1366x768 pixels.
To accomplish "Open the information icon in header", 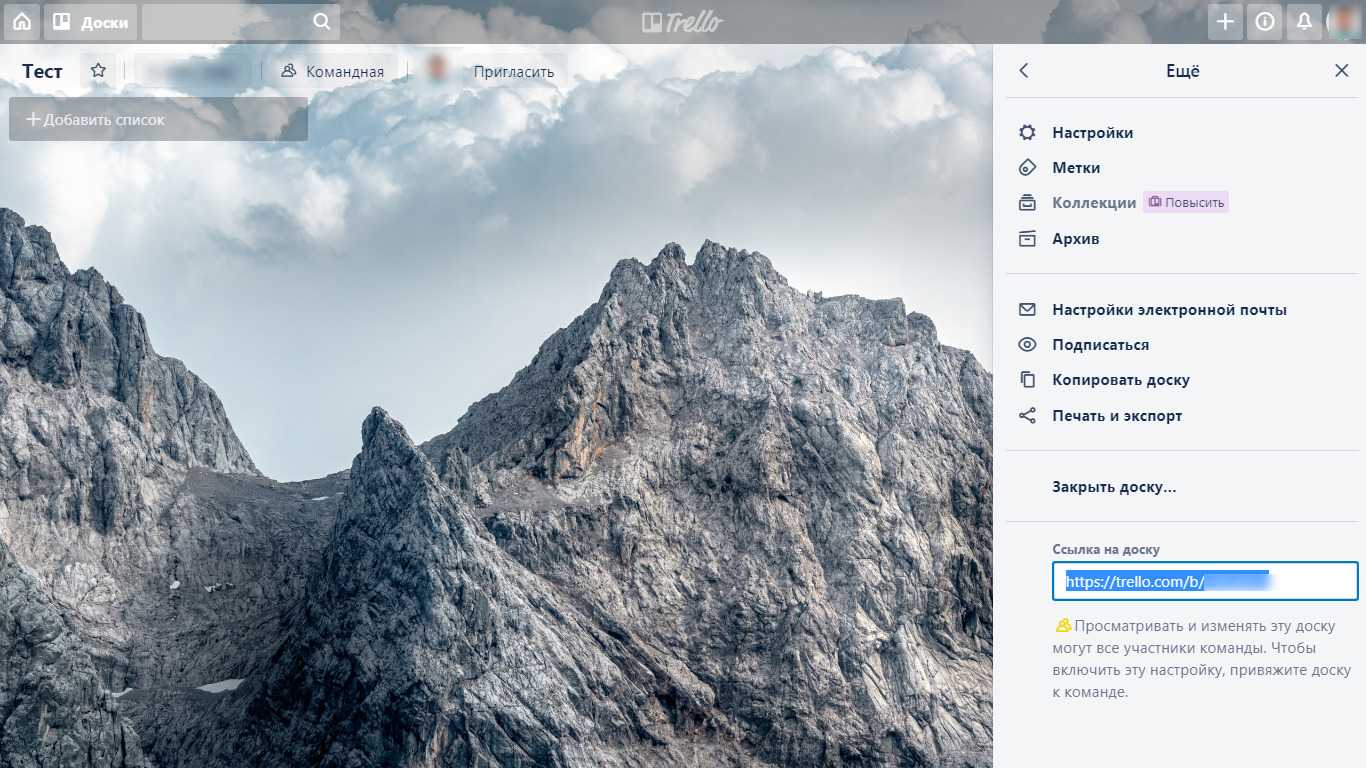I will [1265, 22].
